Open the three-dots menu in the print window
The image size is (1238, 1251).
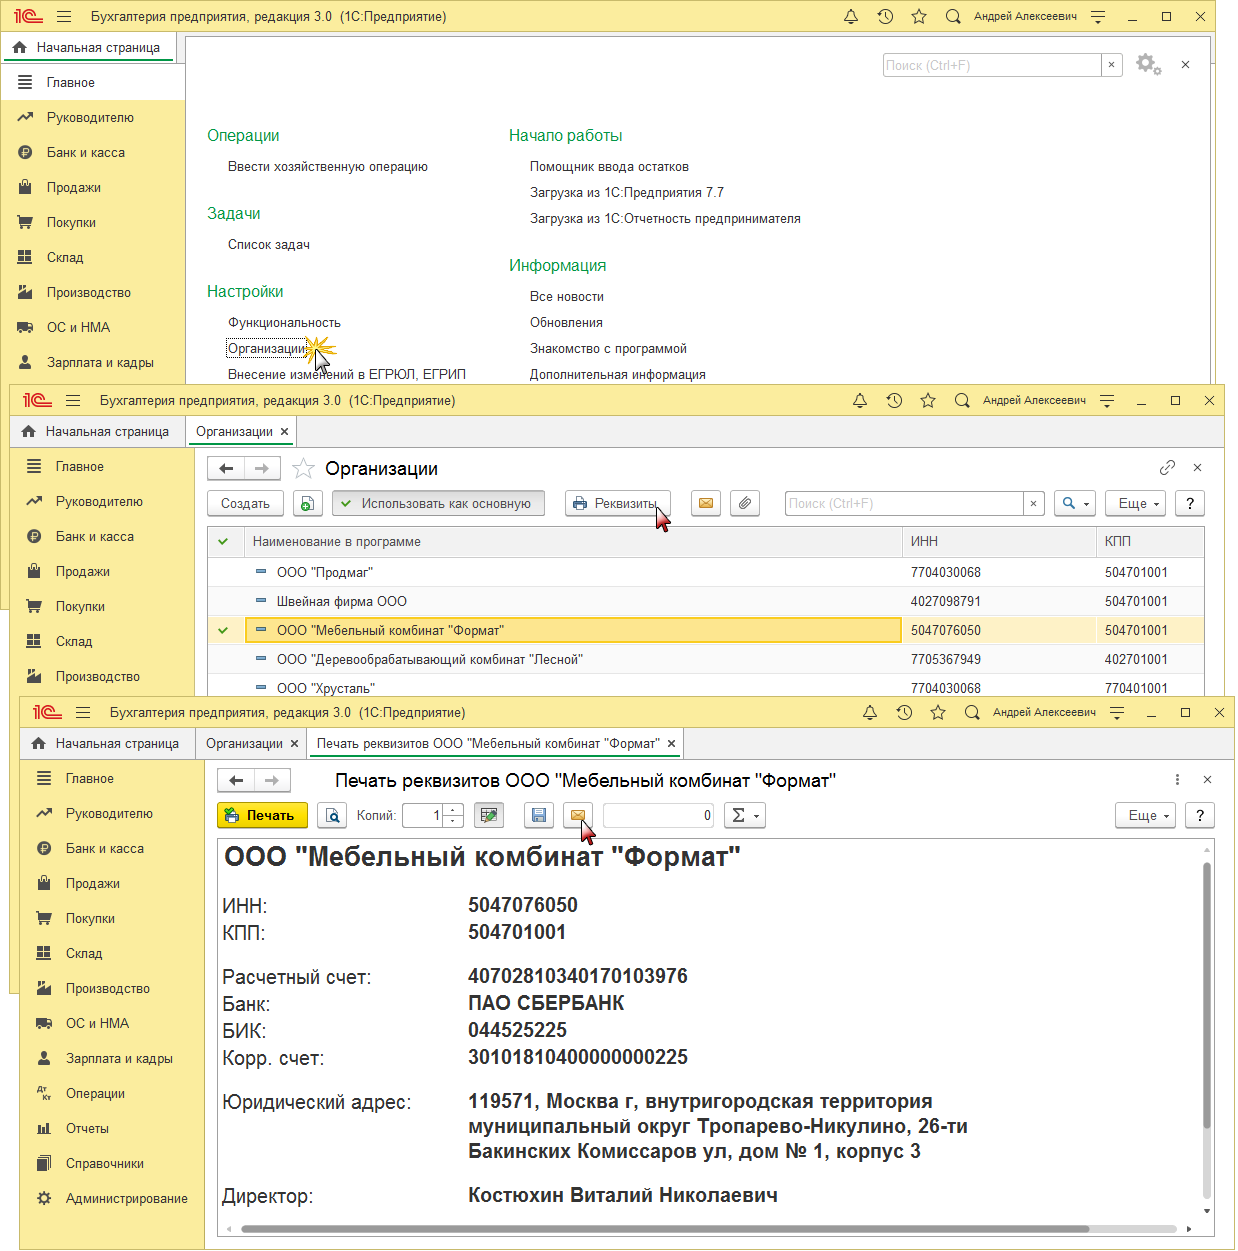point(1177,780)
